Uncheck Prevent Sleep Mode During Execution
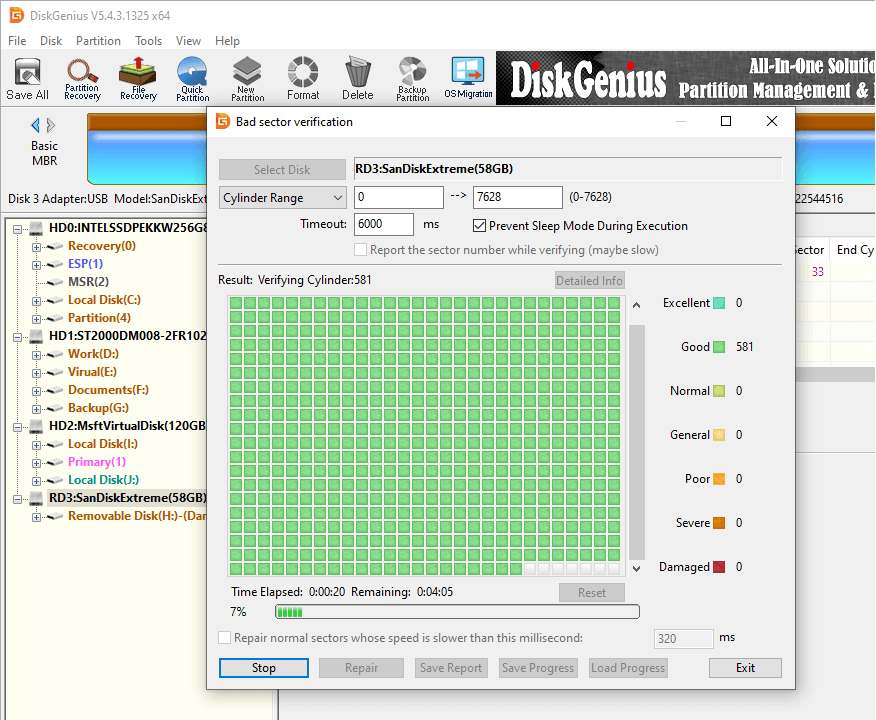 (x=480, y=226)
